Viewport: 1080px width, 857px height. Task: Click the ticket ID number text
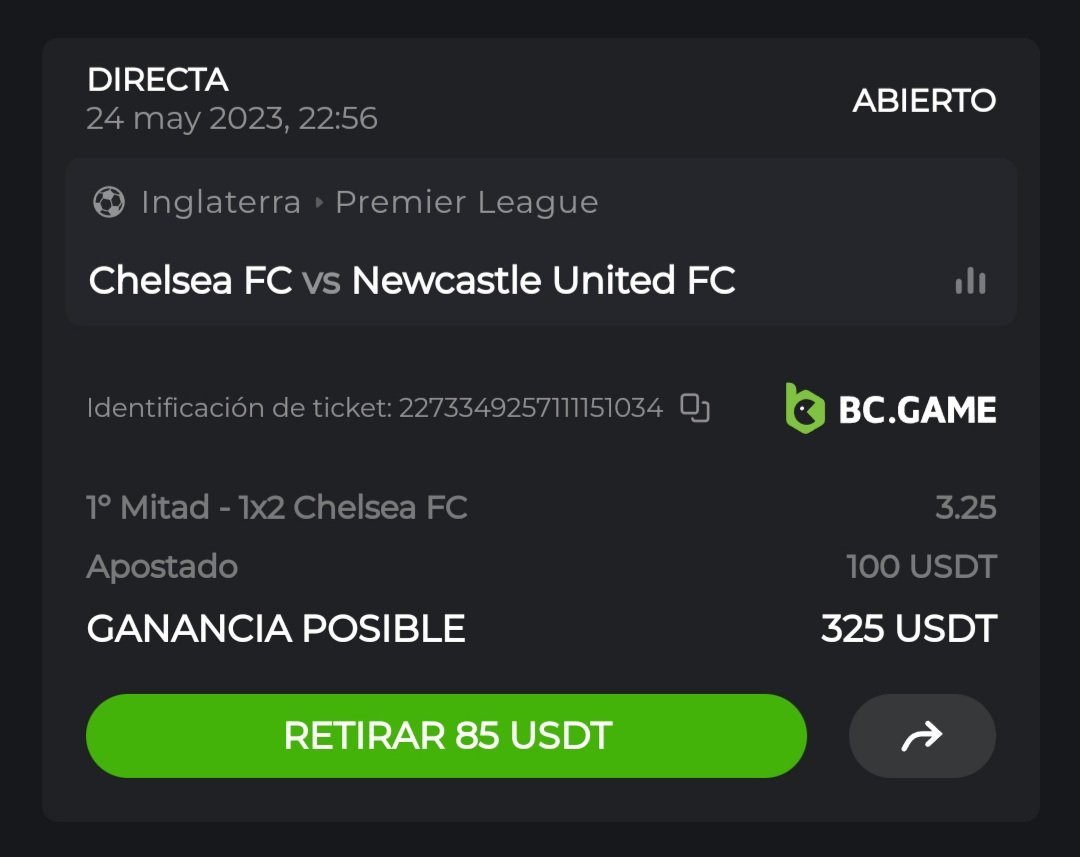point(530,408)
